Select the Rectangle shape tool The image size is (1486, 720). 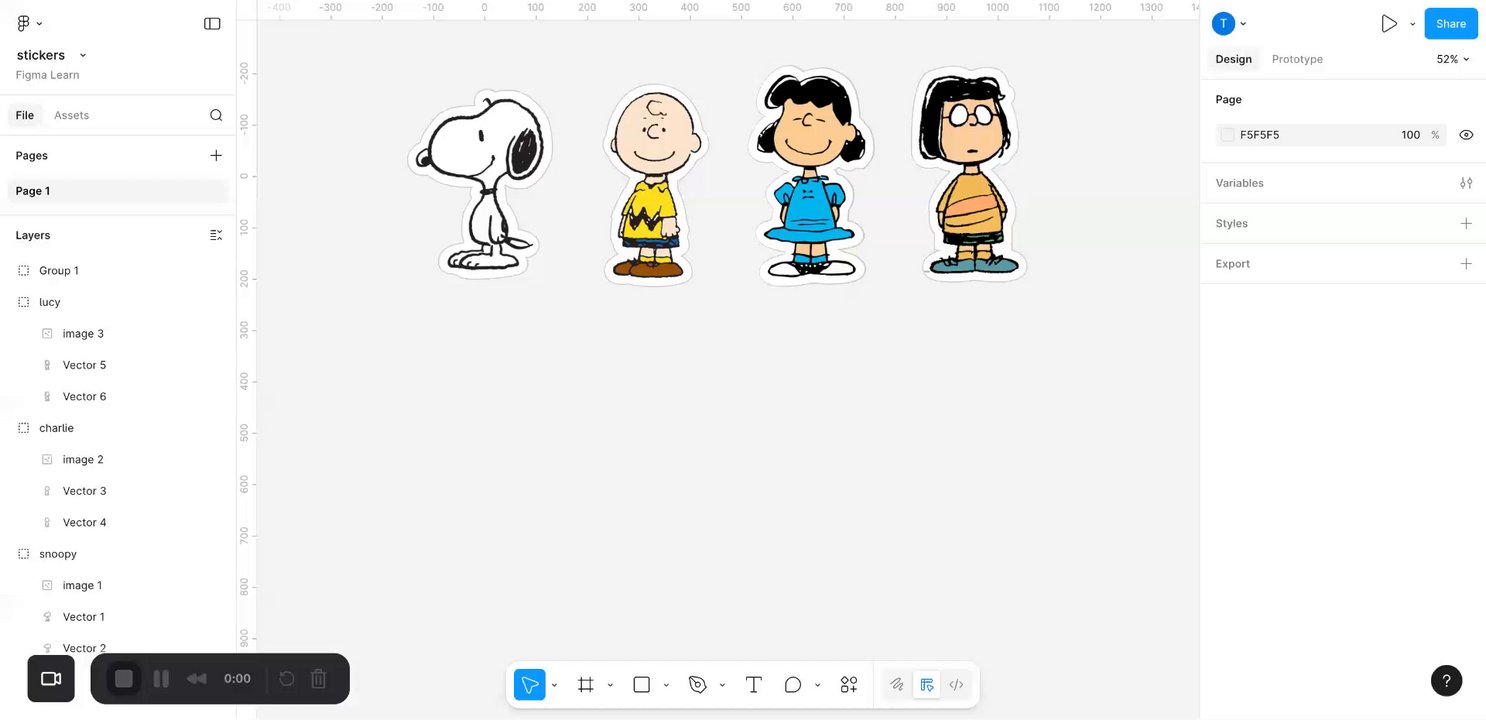click(642, 685)
